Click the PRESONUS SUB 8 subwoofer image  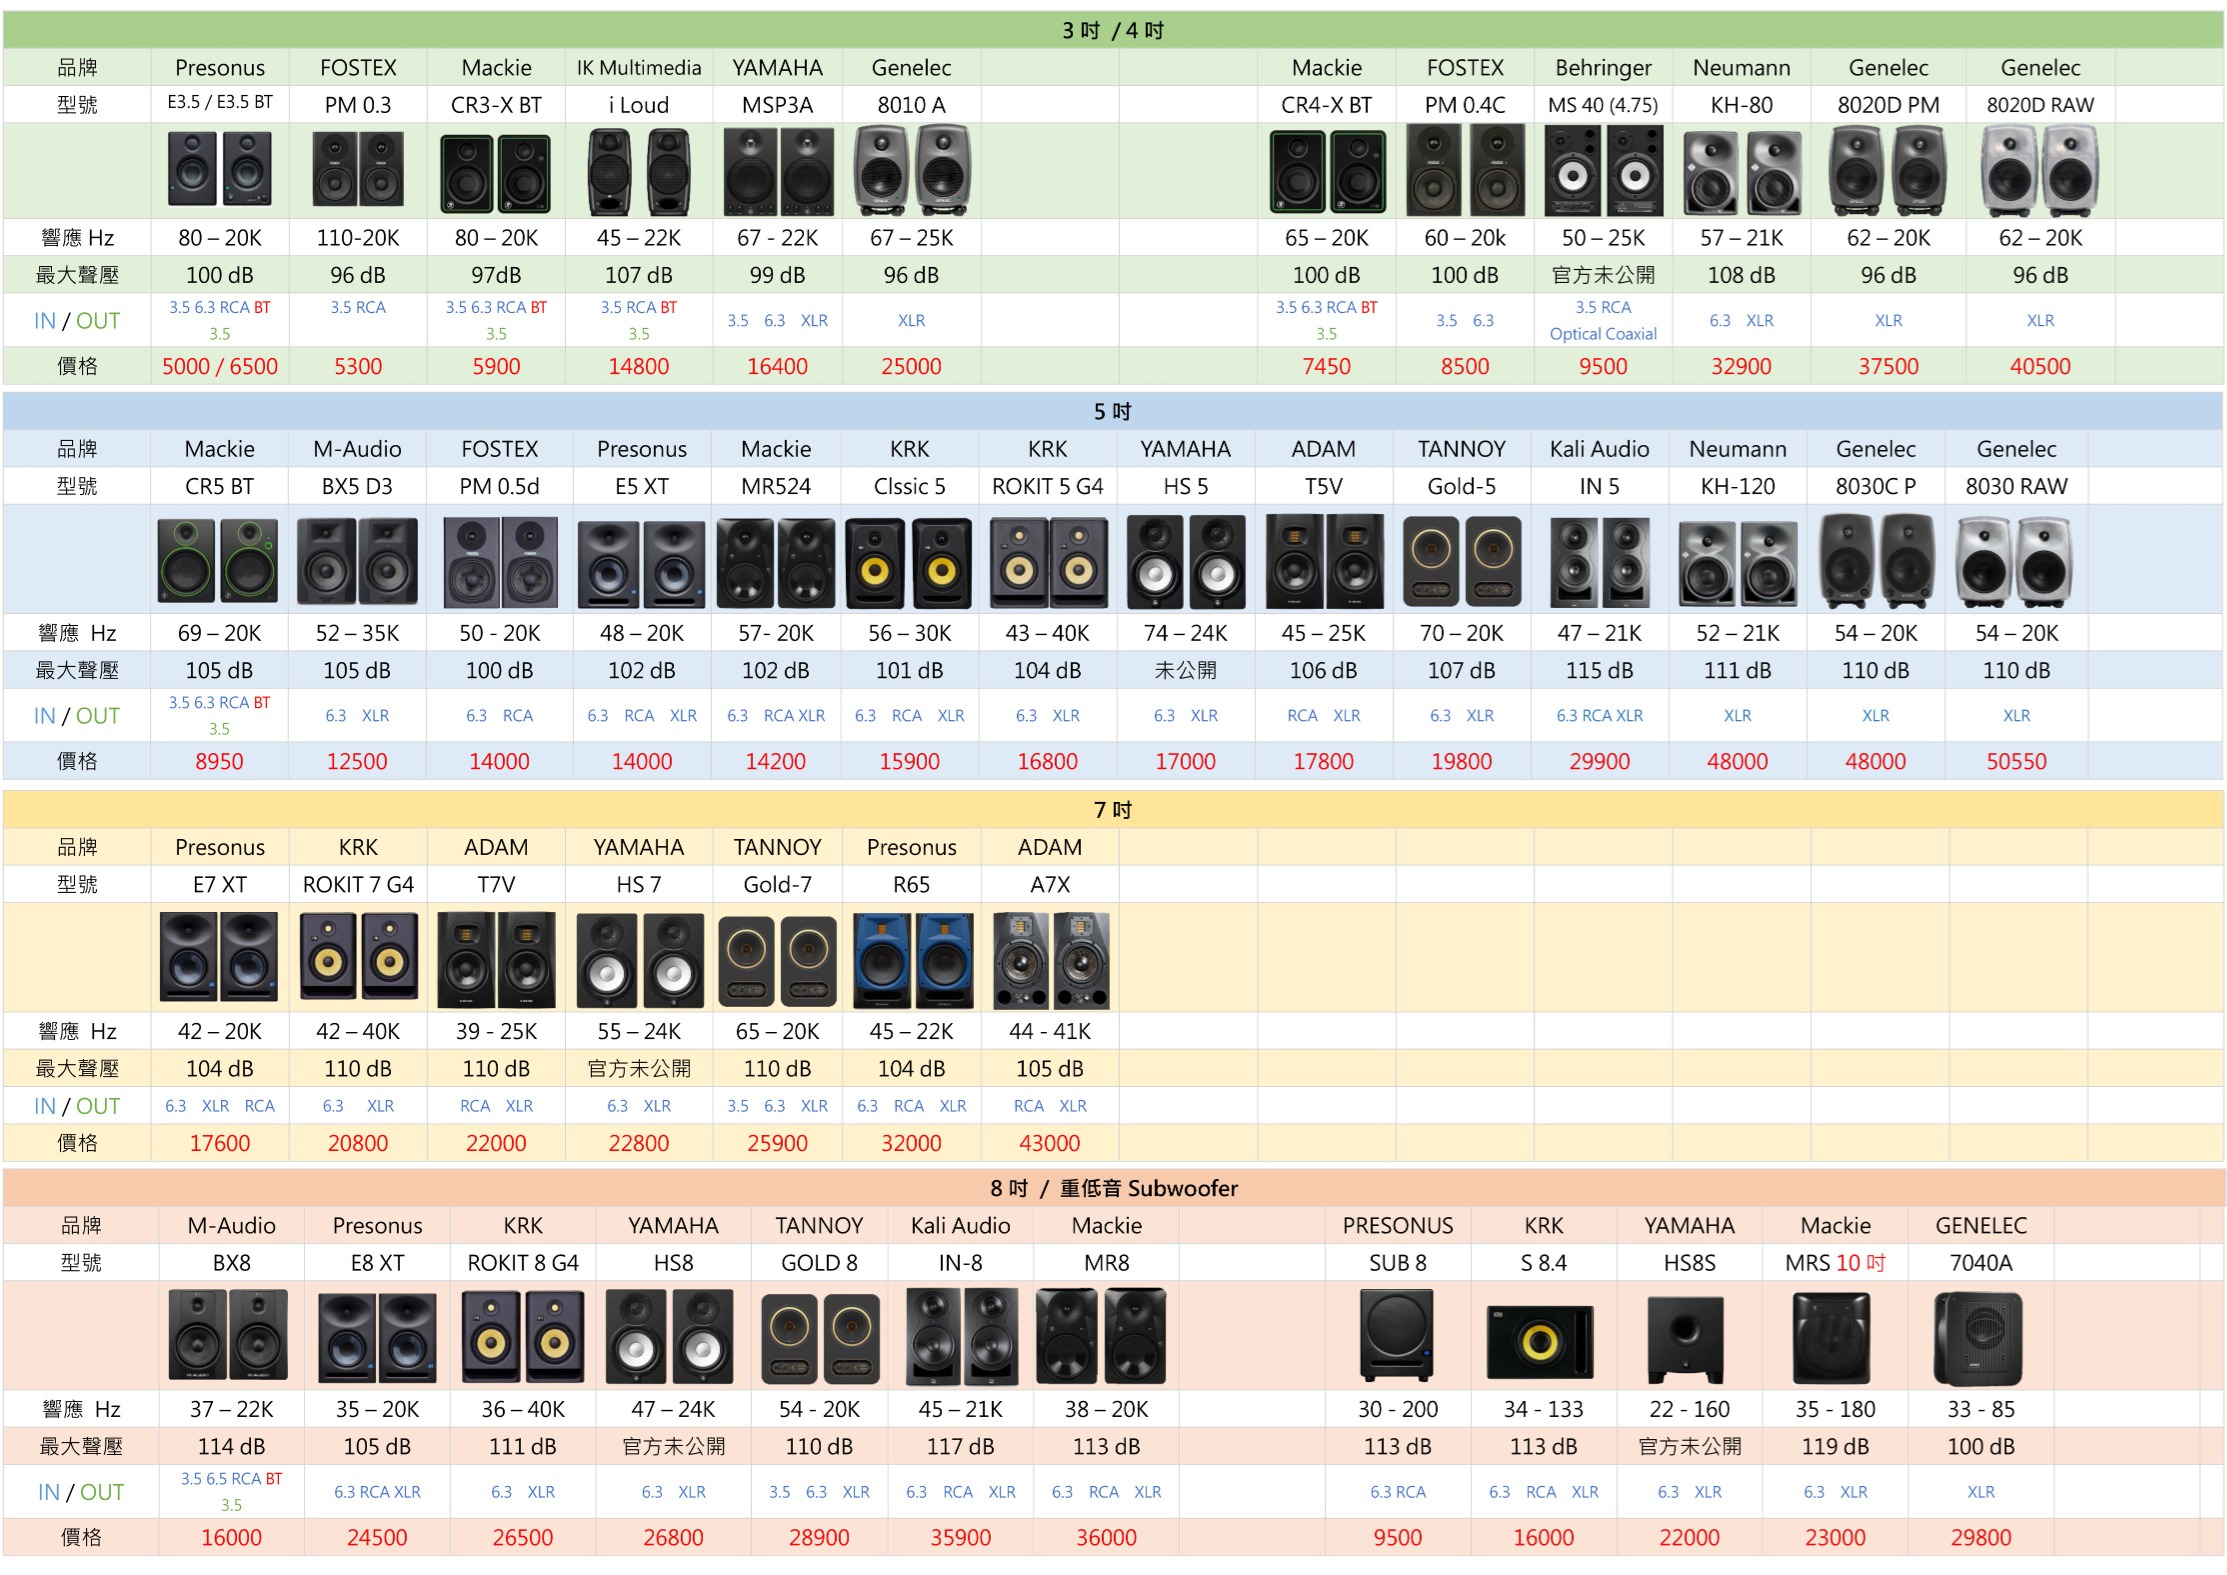(1397, 1335)
